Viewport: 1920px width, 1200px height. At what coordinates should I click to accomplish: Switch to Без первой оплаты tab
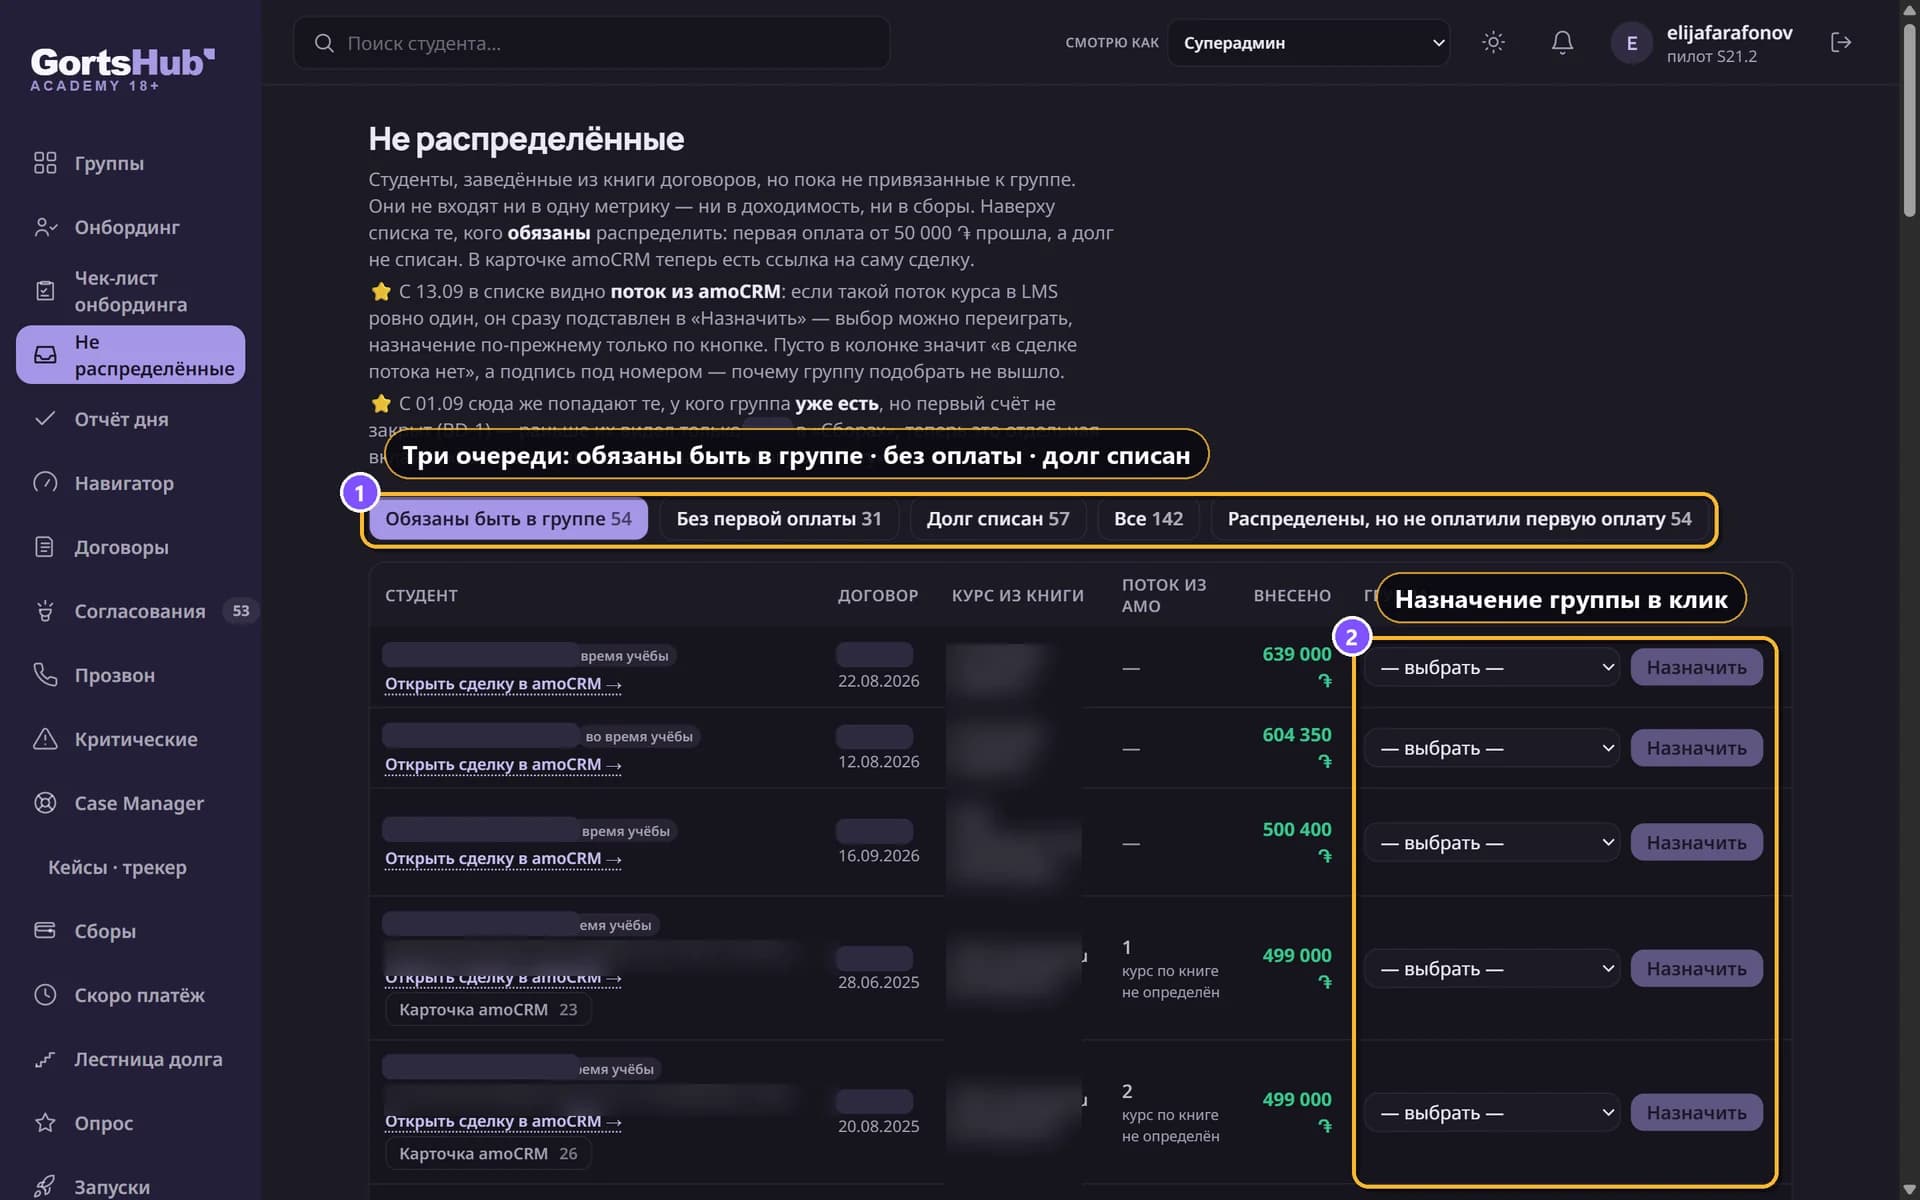tap(779, 519)
